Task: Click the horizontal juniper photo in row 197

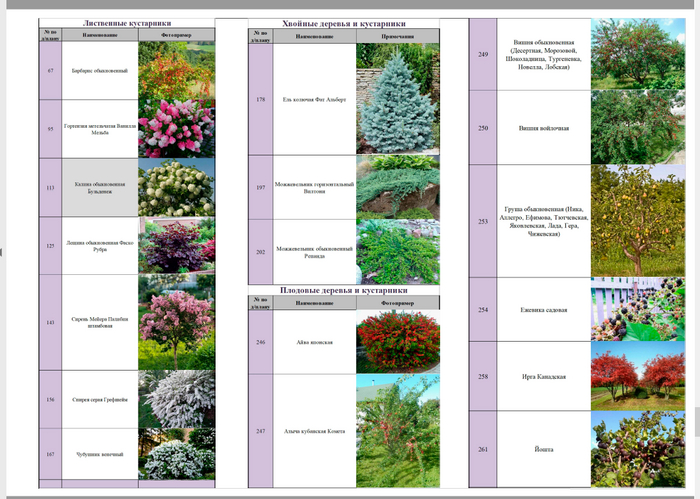Action: click(x=398, y=187)
